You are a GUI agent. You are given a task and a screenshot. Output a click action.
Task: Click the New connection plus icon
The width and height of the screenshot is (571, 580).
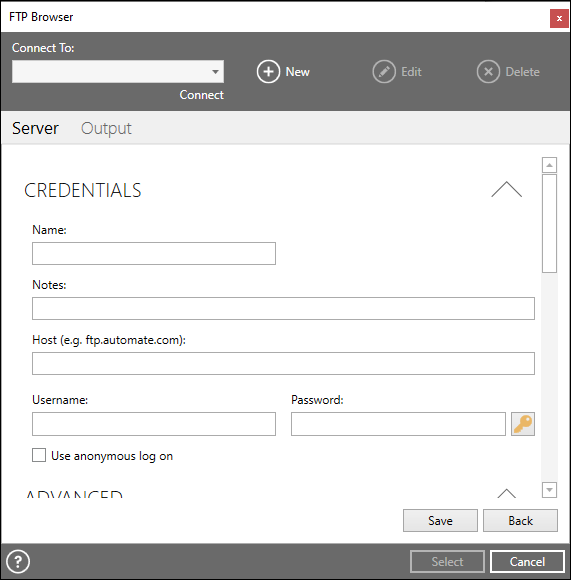coord(268,71)
